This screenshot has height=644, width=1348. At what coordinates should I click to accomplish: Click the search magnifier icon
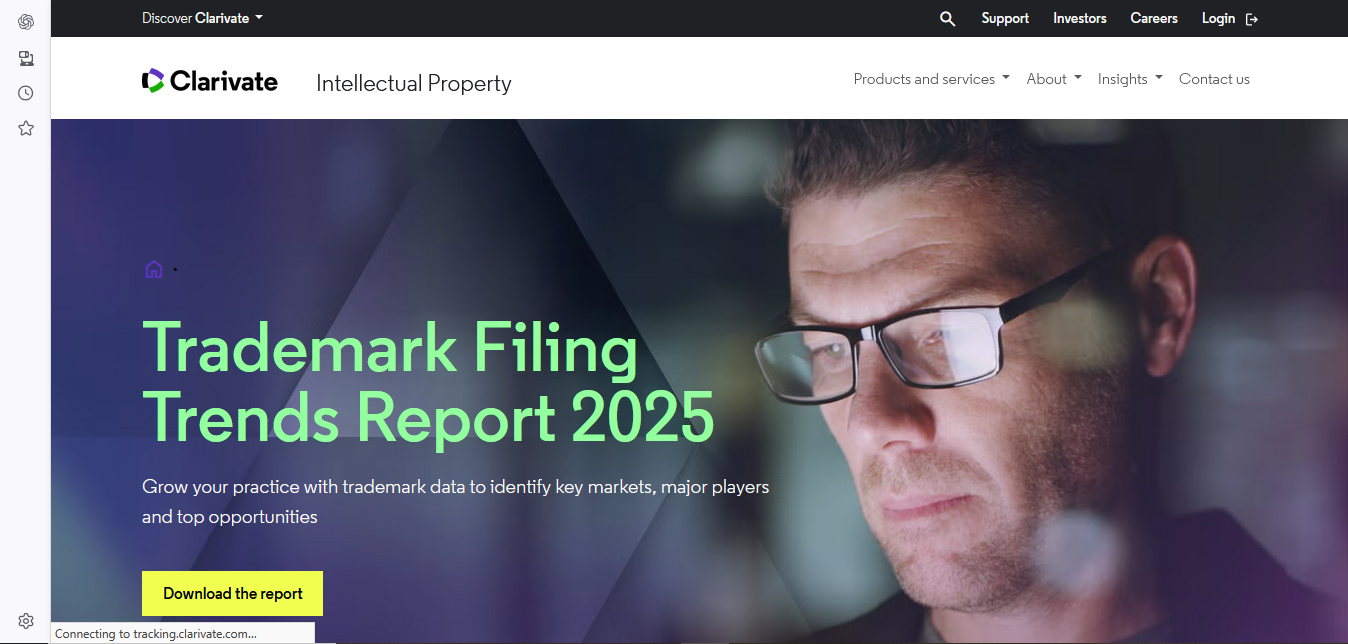coord(948,19)
